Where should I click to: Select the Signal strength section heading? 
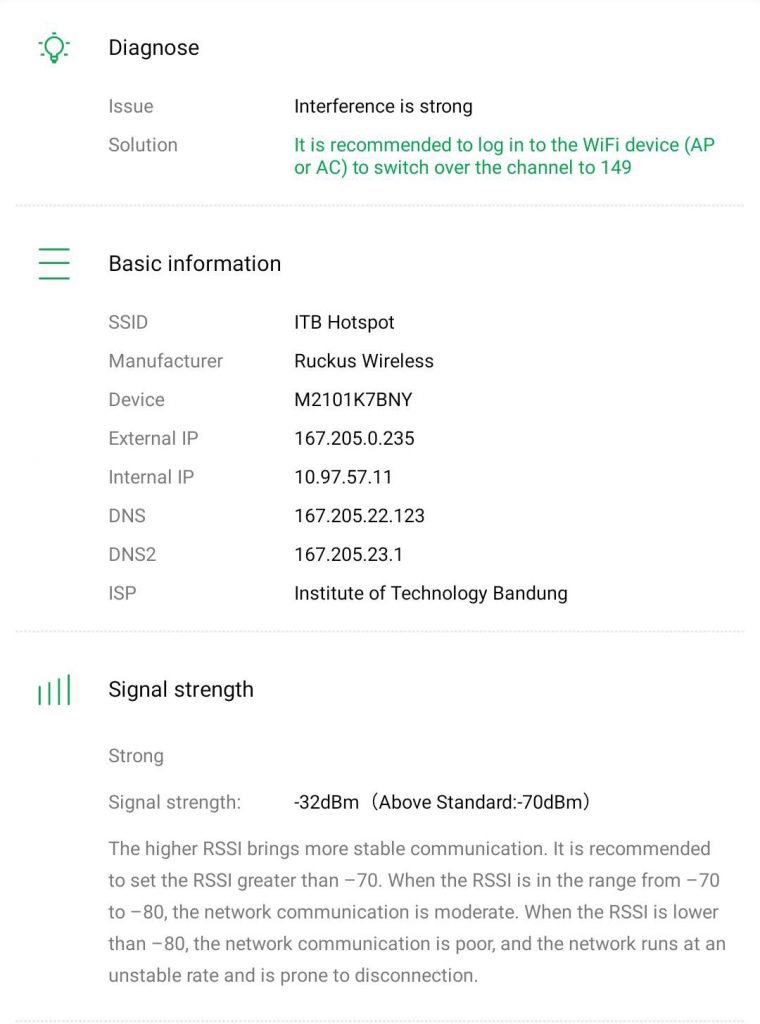pos(180,689)
